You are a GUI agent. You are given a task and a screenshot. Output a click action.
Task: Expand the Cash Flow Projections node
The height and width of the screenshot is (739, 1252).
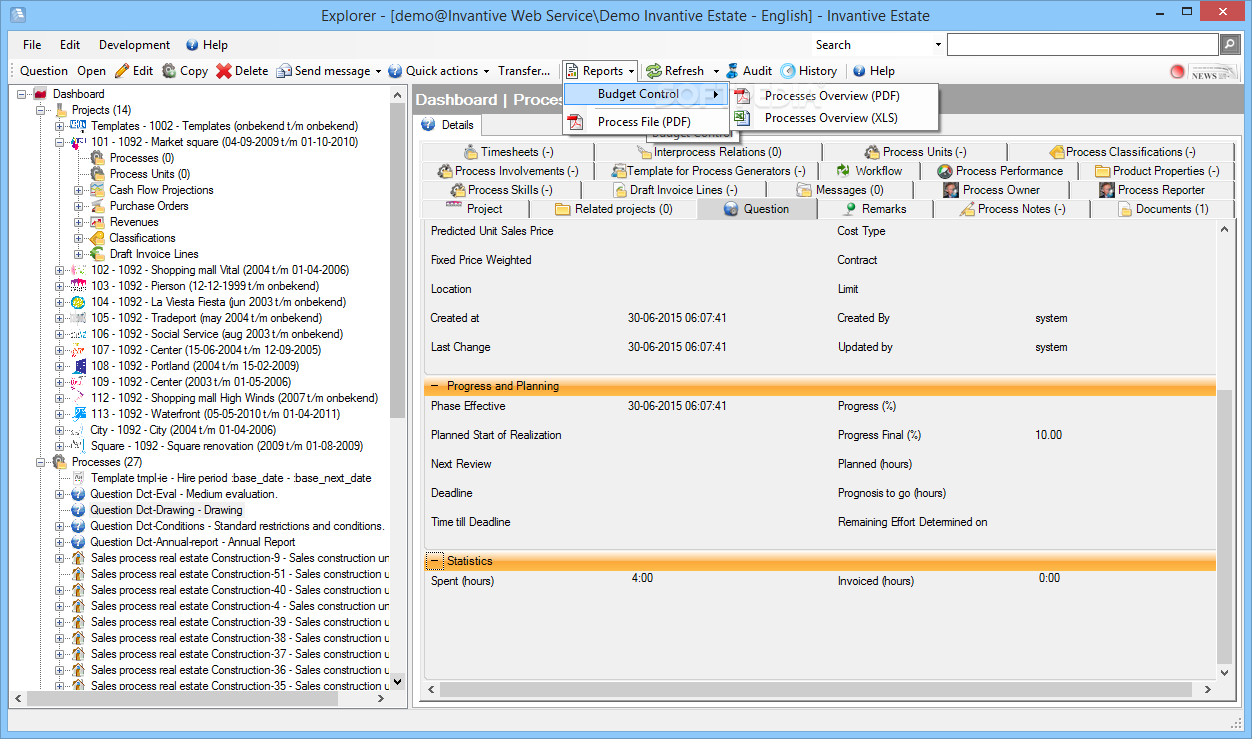79,190
